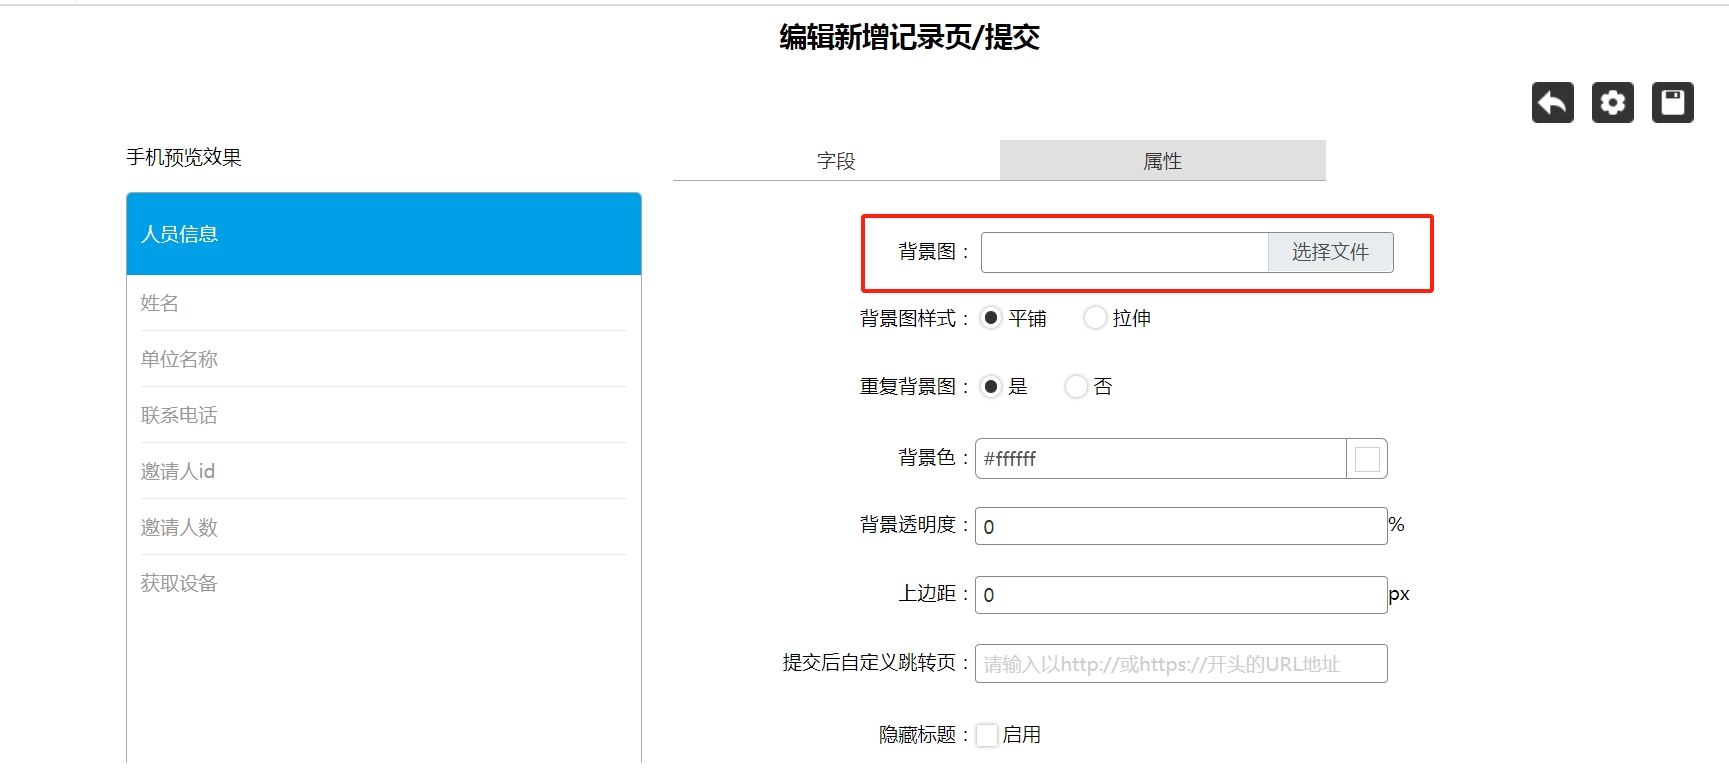Screen dimensions: 1729x770
Task: Select 是 for 重复背景图
Action: click(x=990, y=386)
